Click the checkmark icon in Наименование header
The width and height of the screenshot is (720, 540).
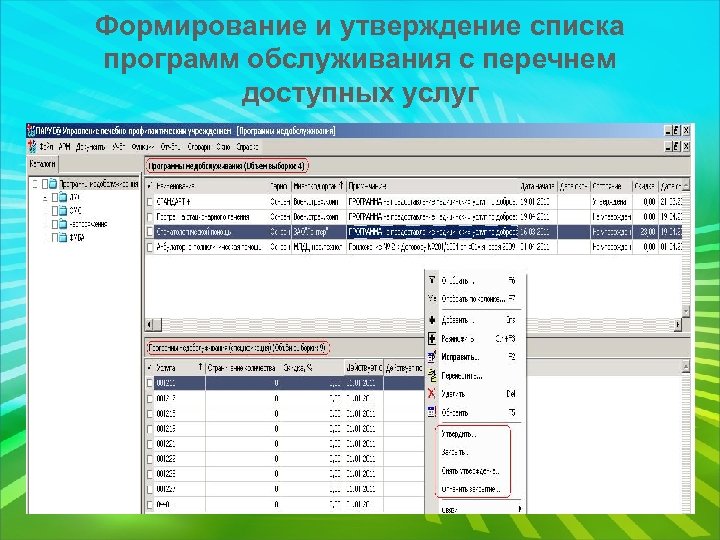pyautogui.click(x=150, y=186)
